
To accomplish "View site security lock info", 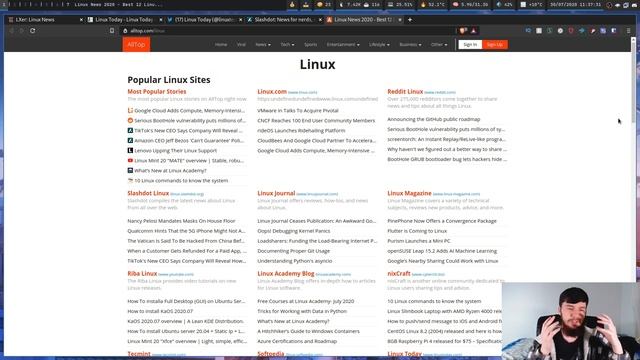I will click(125, 31).
